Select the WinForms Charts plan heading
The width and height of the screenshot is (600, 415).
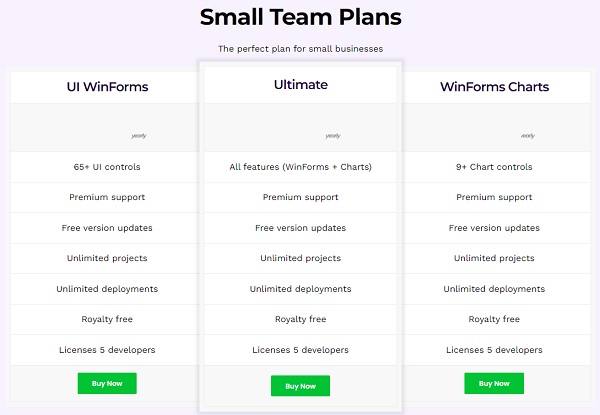494,87
